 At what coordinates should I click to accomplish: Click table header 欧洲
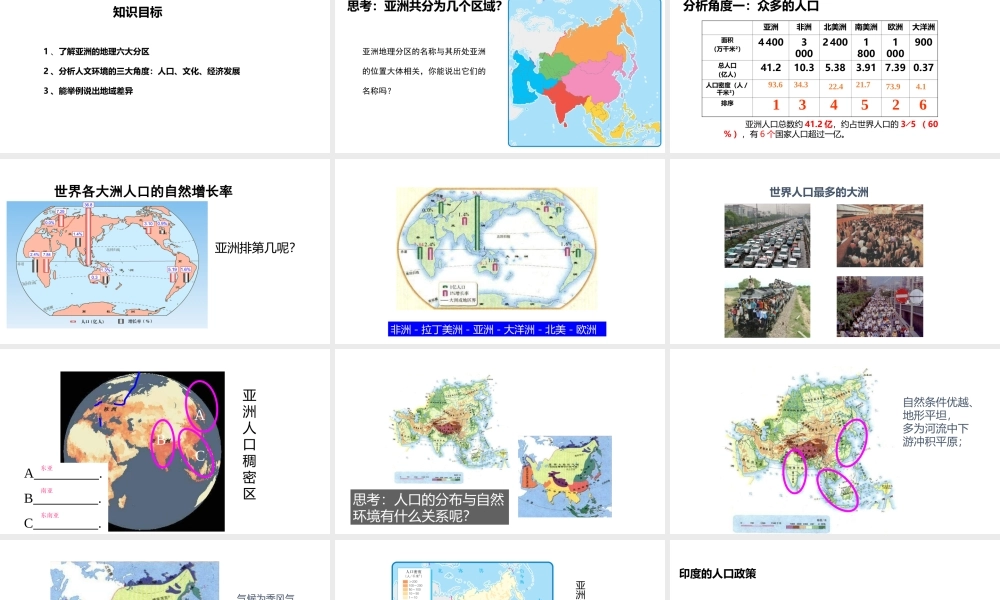pyautogui.click(x=895, y=27)
